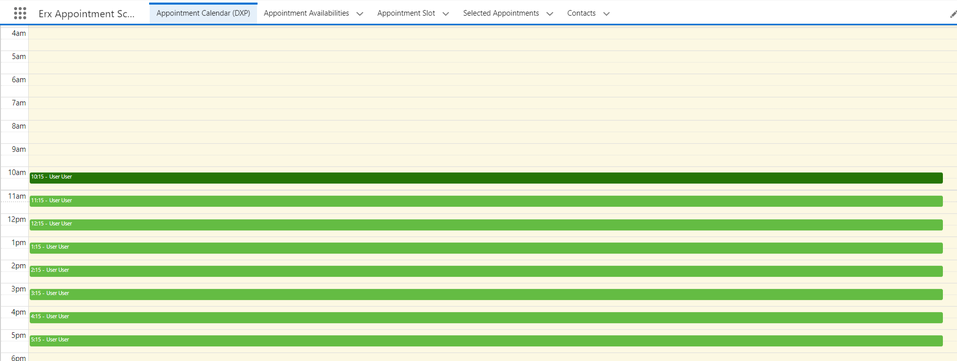Click the pencil edit icon at top right

click(x=953, y=13)
